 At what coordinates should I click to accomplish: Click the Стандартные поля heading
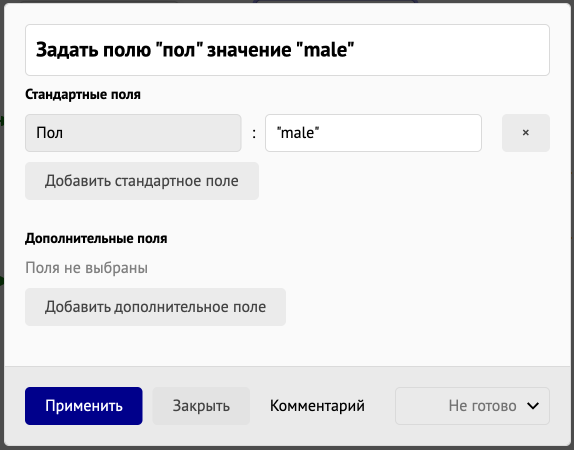[x=83, y=94]
